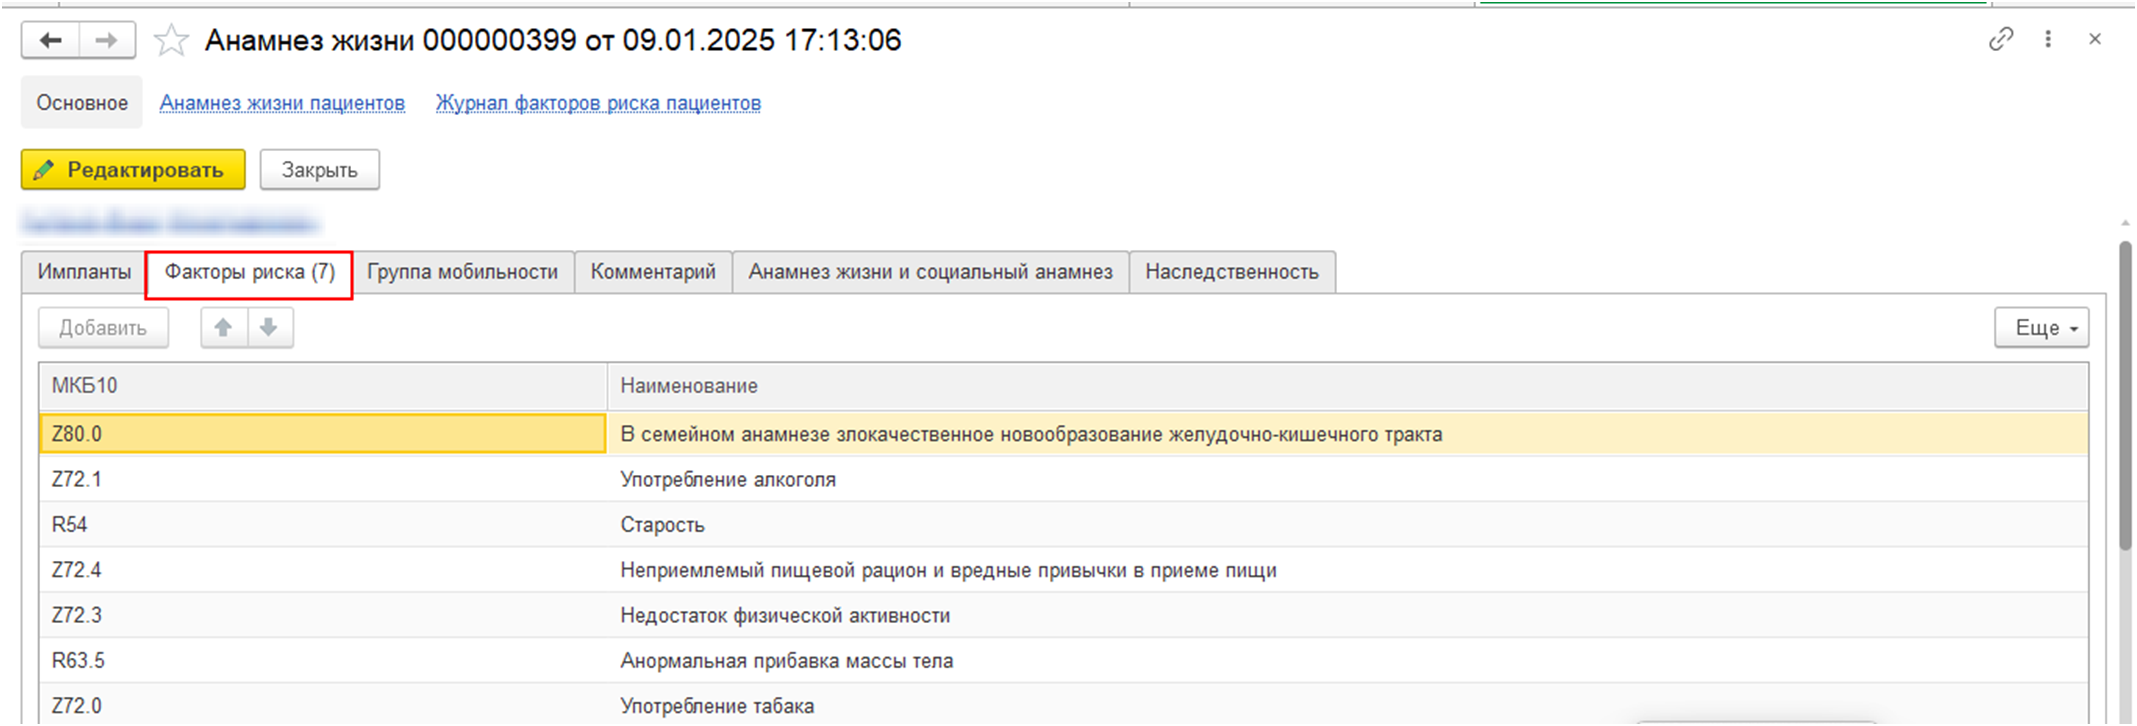
Task: Click the Редактировать button
Action: coord(133,170)
